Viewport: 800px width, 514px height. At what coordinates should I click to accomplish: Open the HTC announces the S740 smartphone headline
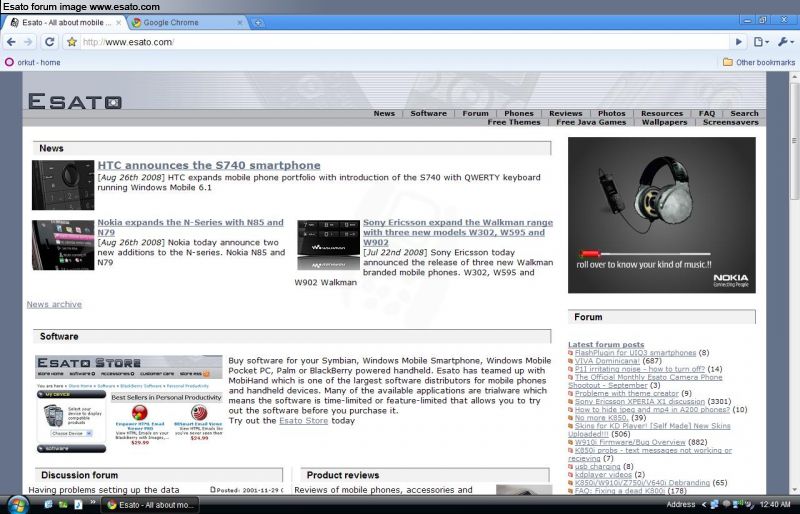pyautogui.click(x=209, y=165)
